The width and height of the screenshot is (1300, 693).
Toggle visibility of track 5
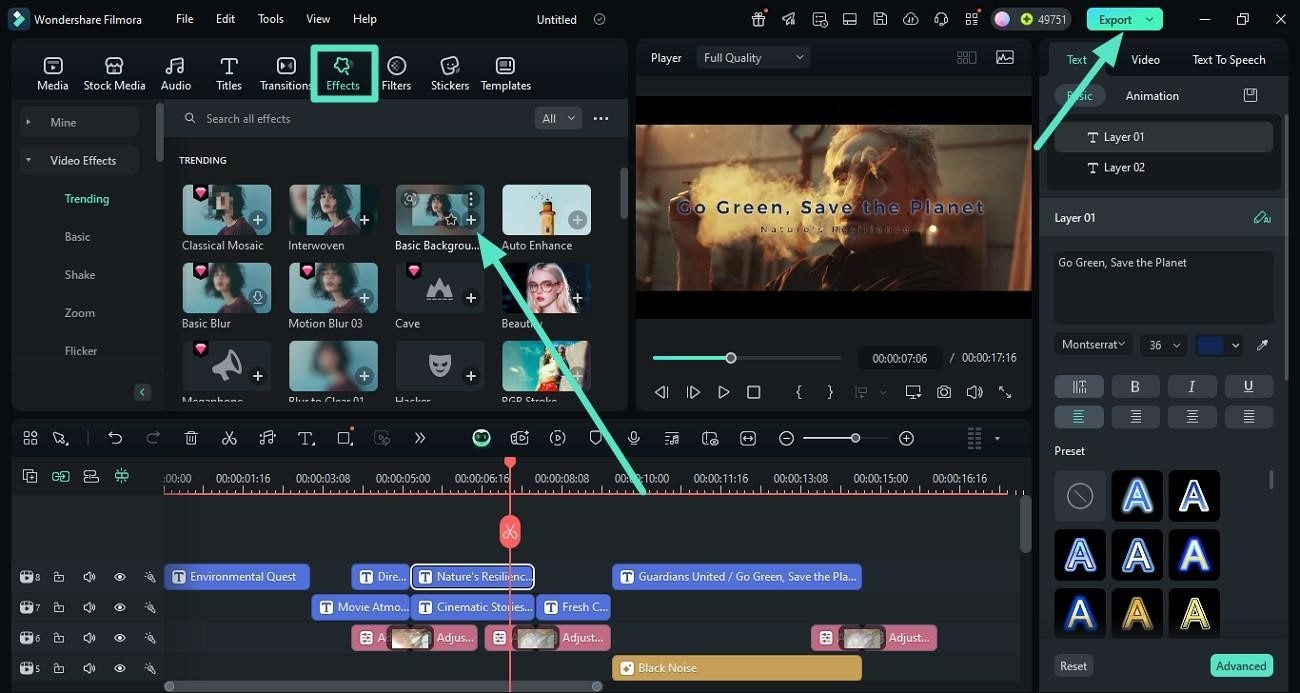click(119, 668)
